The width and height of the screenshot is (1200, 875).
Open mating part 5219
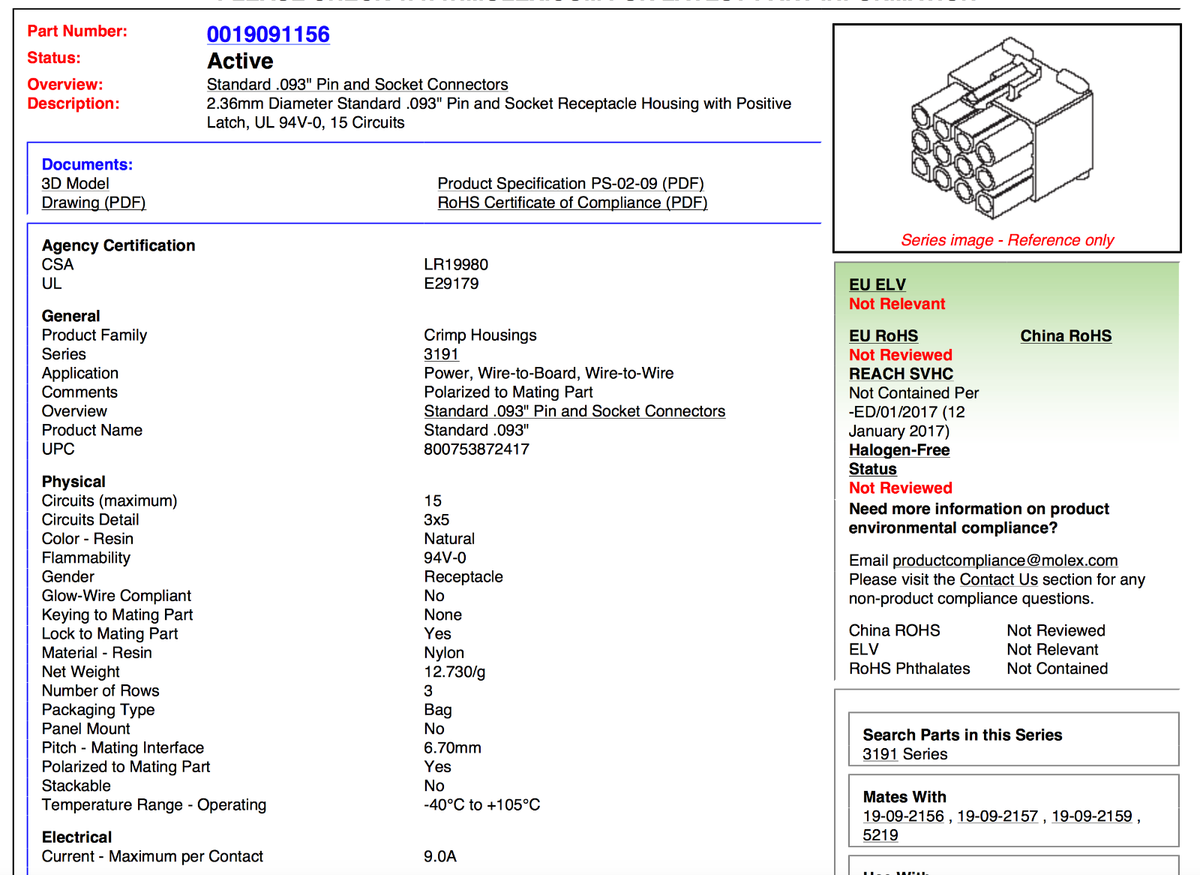tap(880, 836)
